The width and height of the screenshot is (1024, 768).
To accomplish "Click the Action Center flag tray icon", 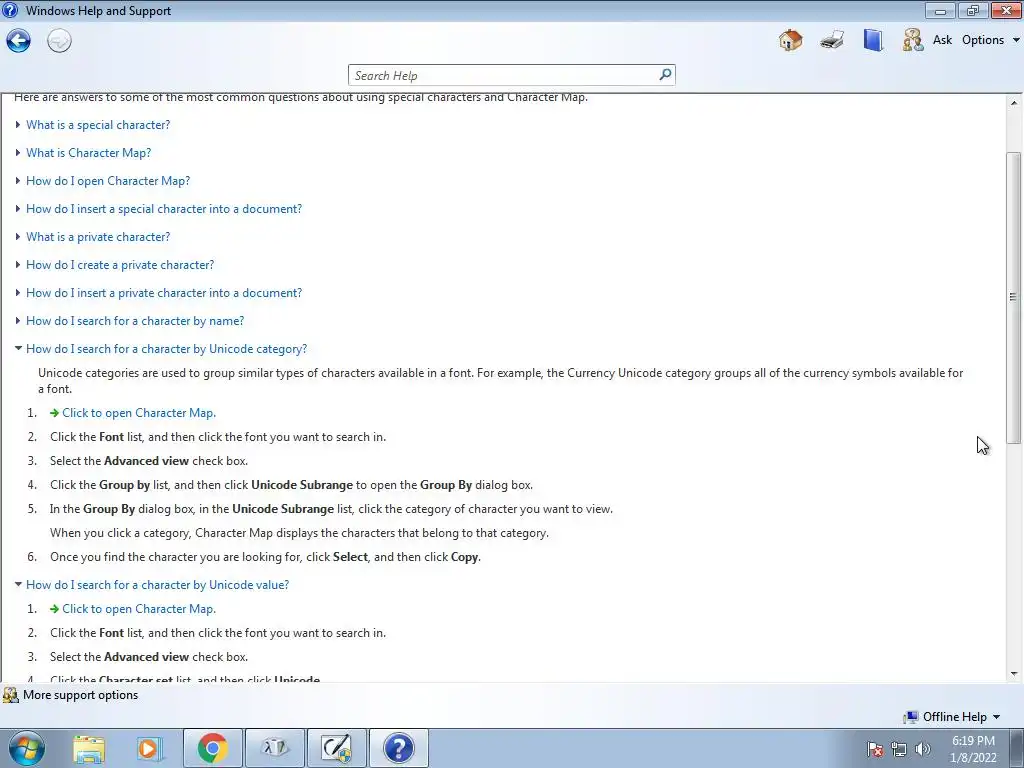I will (x=875, y=749).
